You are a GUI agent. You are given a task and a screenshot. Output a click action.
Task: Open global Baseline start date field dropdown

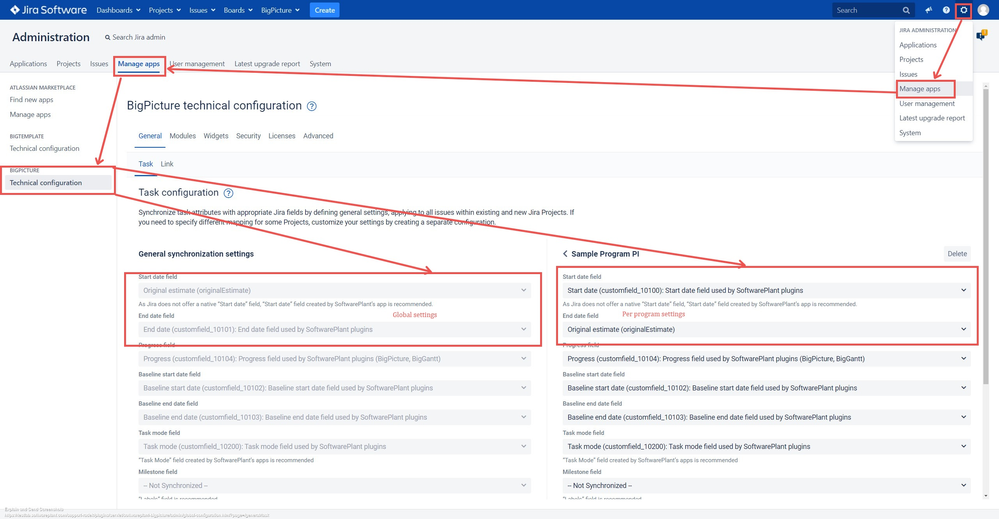334,388
